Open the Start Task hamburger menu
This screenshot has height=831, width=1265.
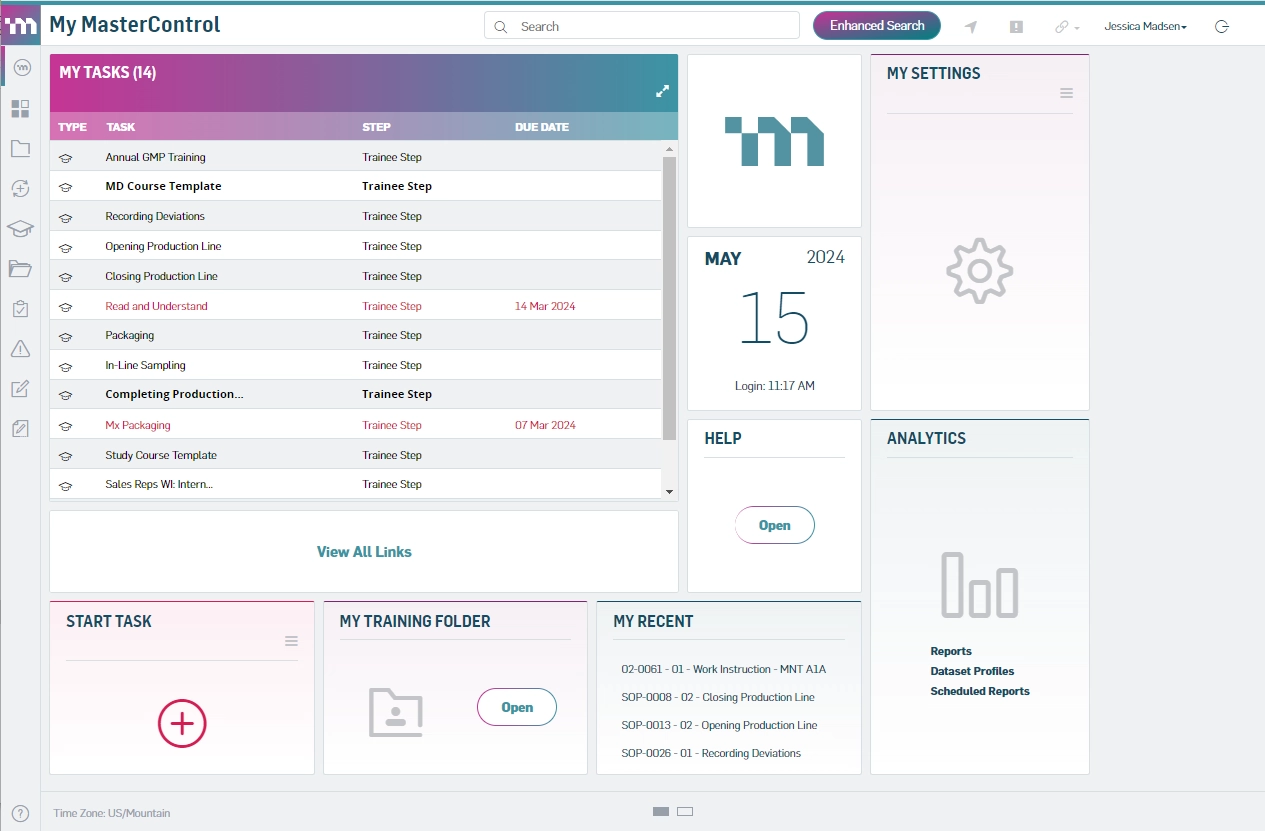[x=292, y=641]
